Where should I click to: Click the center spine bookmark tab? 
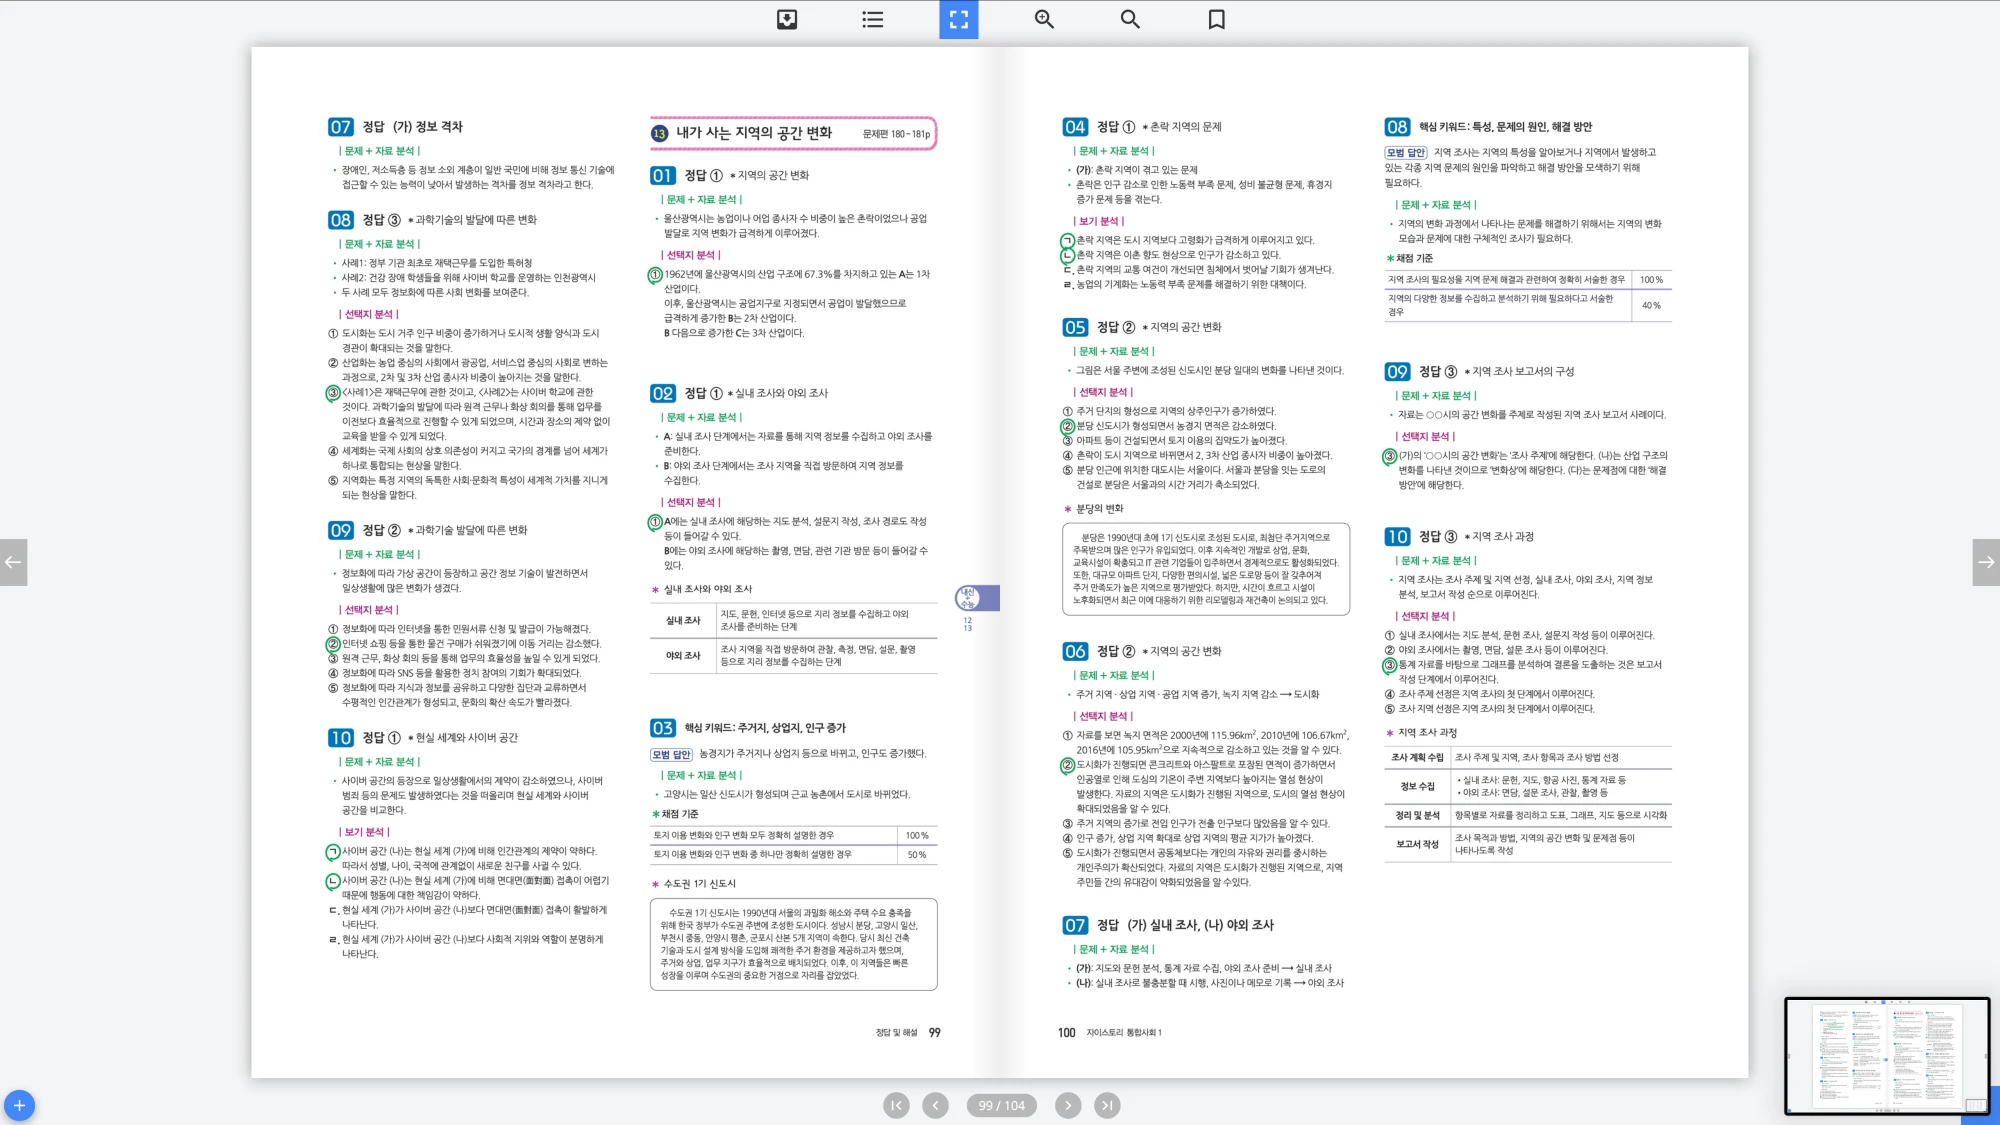[x=975, y=598]
